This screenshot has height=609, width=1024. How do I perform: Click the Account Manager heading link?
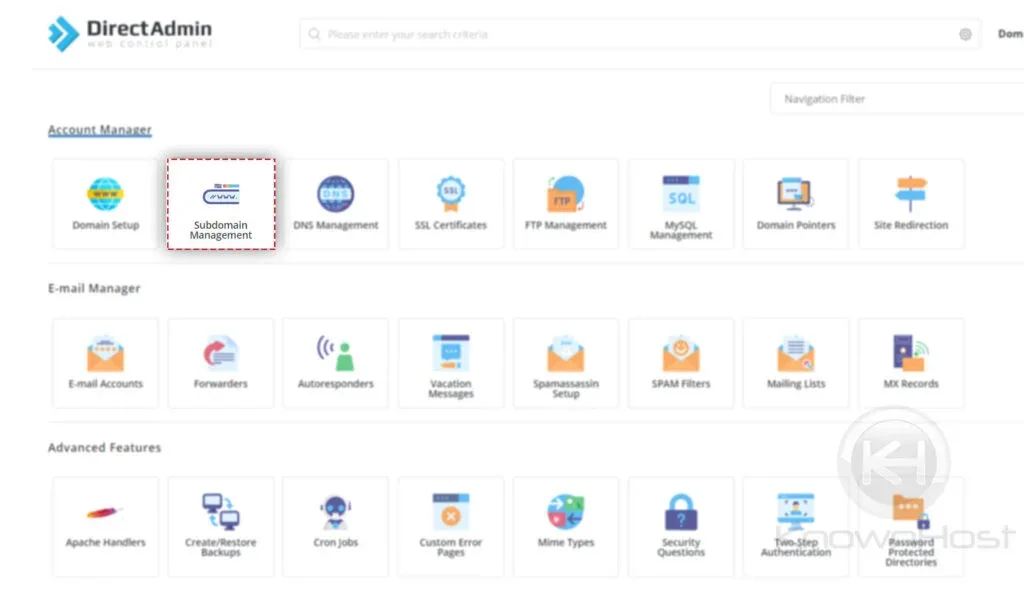tap(99, 130)
